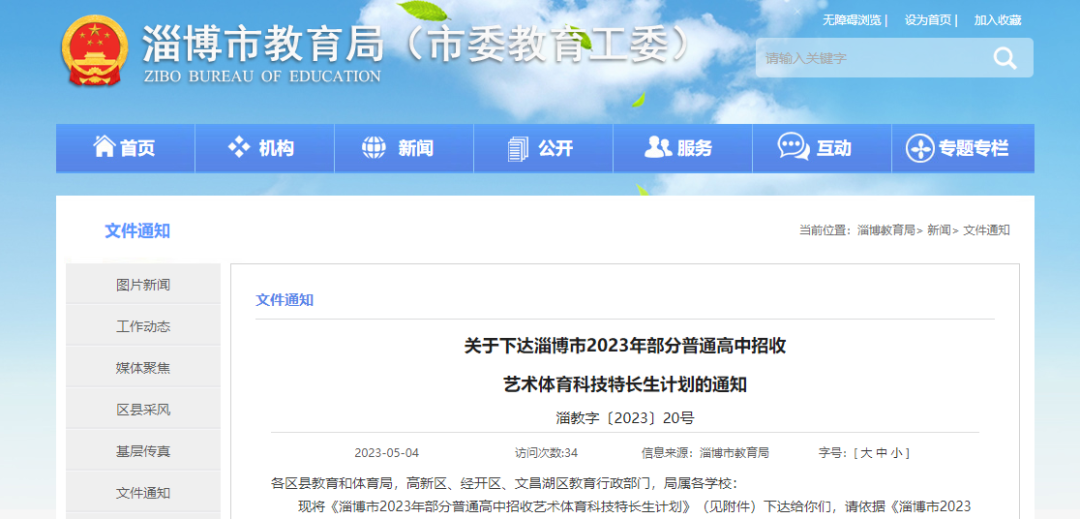Click the magnifier search icon

(1004, 58)
